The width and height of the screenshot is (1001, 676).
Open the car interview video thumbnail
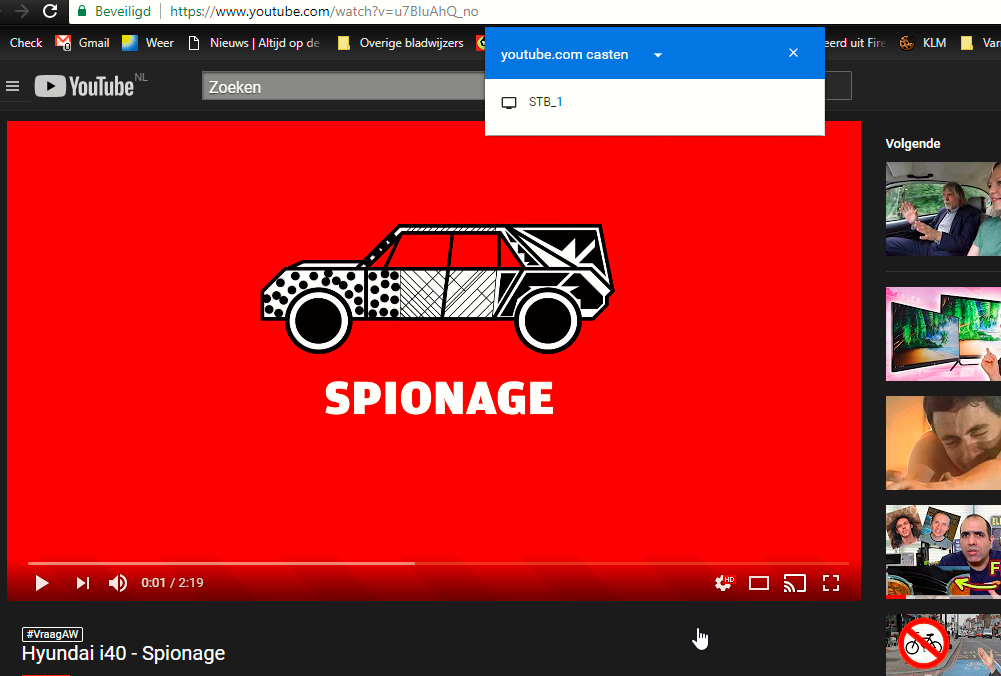coord(944,209)
